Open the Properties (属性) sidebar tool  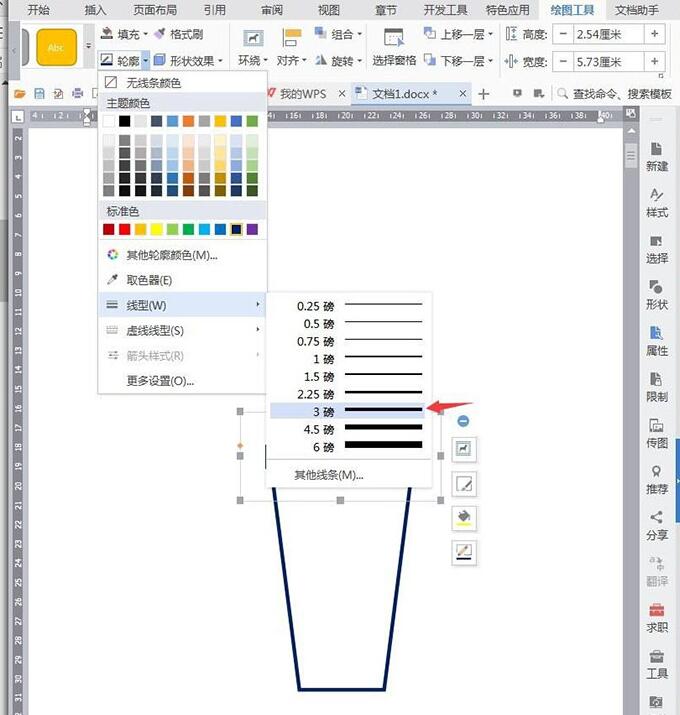[657, 342]
